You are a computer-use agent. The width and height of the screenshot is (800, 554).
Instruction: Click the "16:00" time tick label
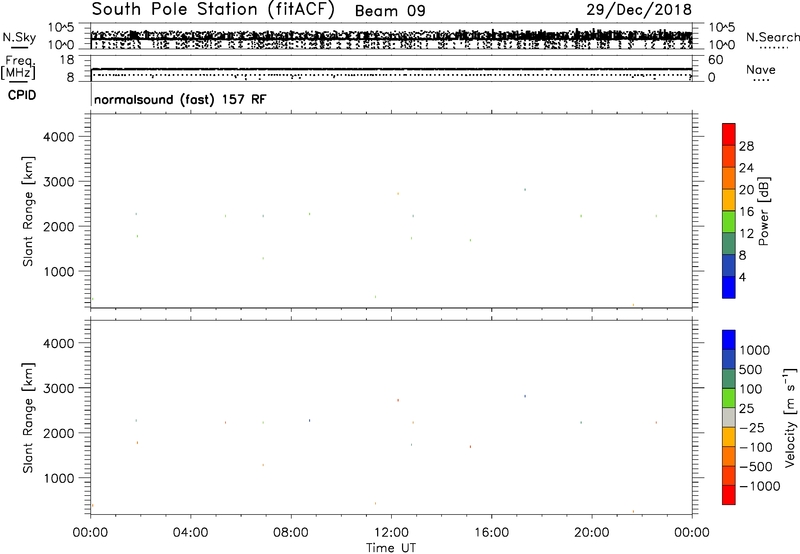tap(491, 533)
